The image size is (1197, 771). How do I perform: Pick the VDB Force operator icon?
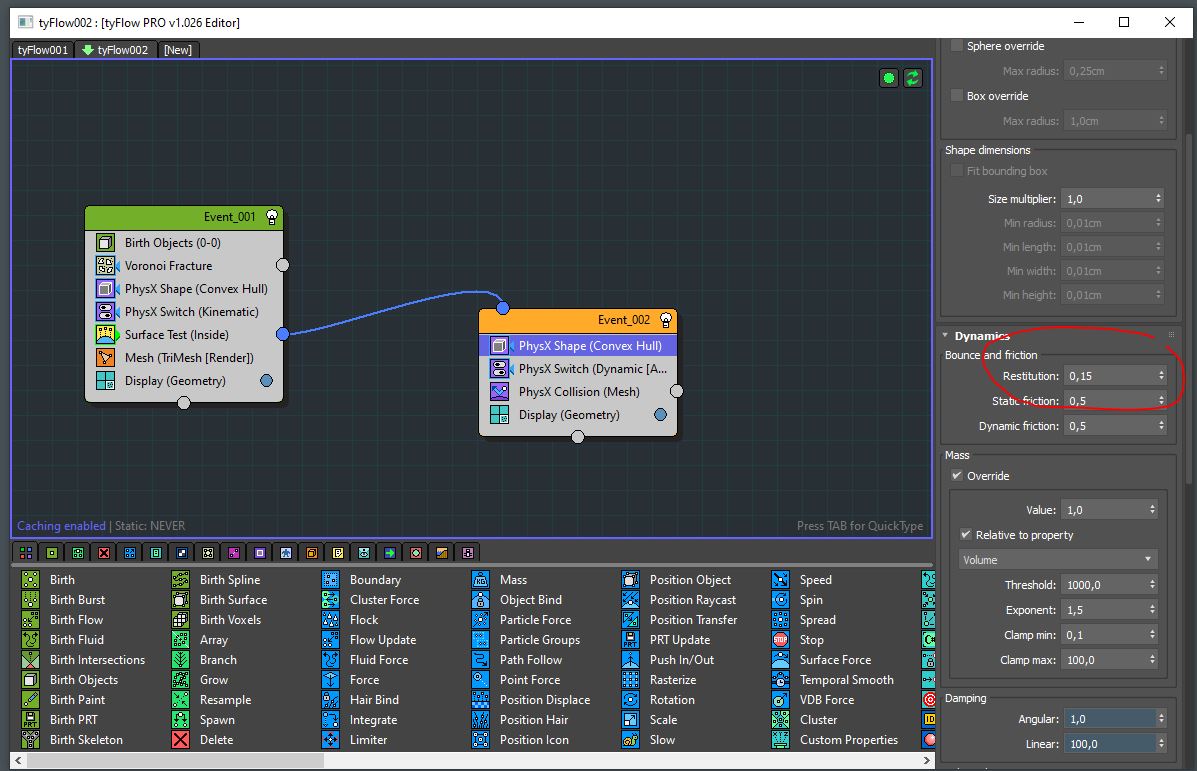780,699
